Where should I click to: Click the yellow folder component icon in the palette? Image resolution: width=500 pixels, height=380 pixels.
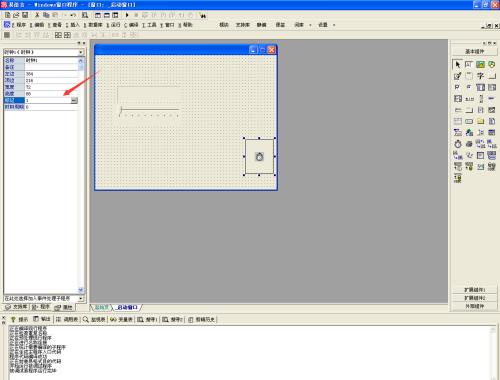pos(480,121)
